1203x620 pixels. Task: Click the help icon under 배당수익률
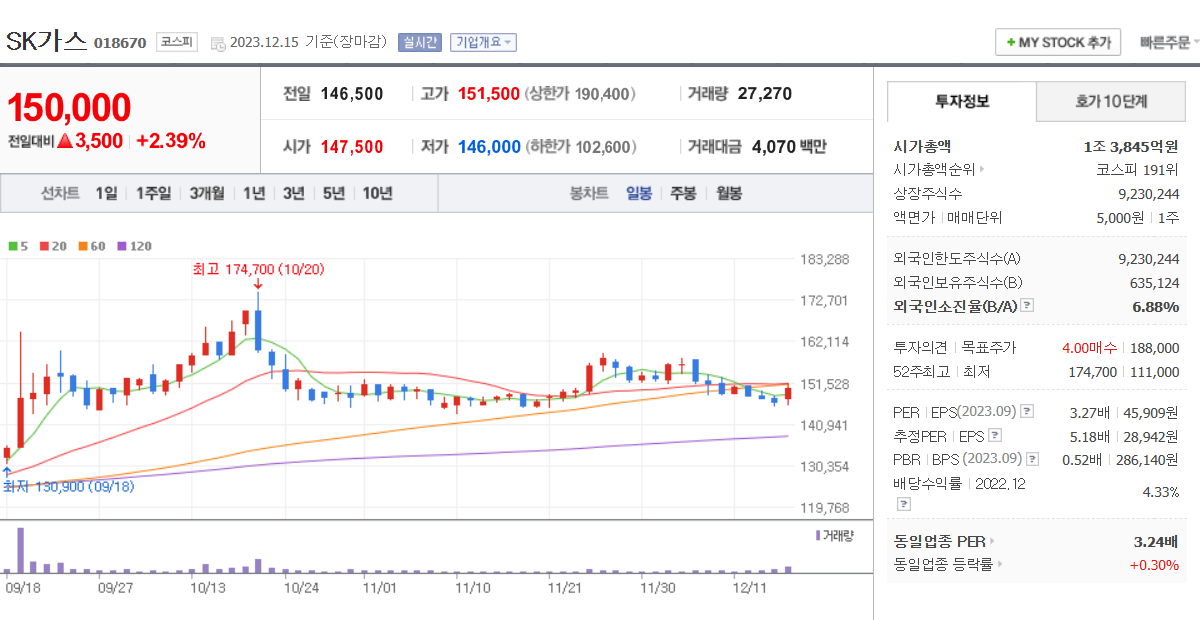(904, 503)
